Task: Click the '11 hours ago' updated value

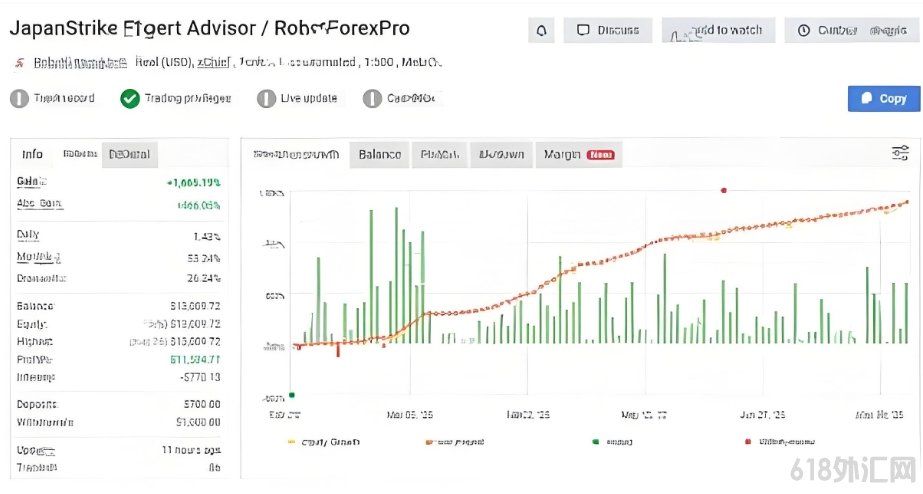Action: click(191, 450)
